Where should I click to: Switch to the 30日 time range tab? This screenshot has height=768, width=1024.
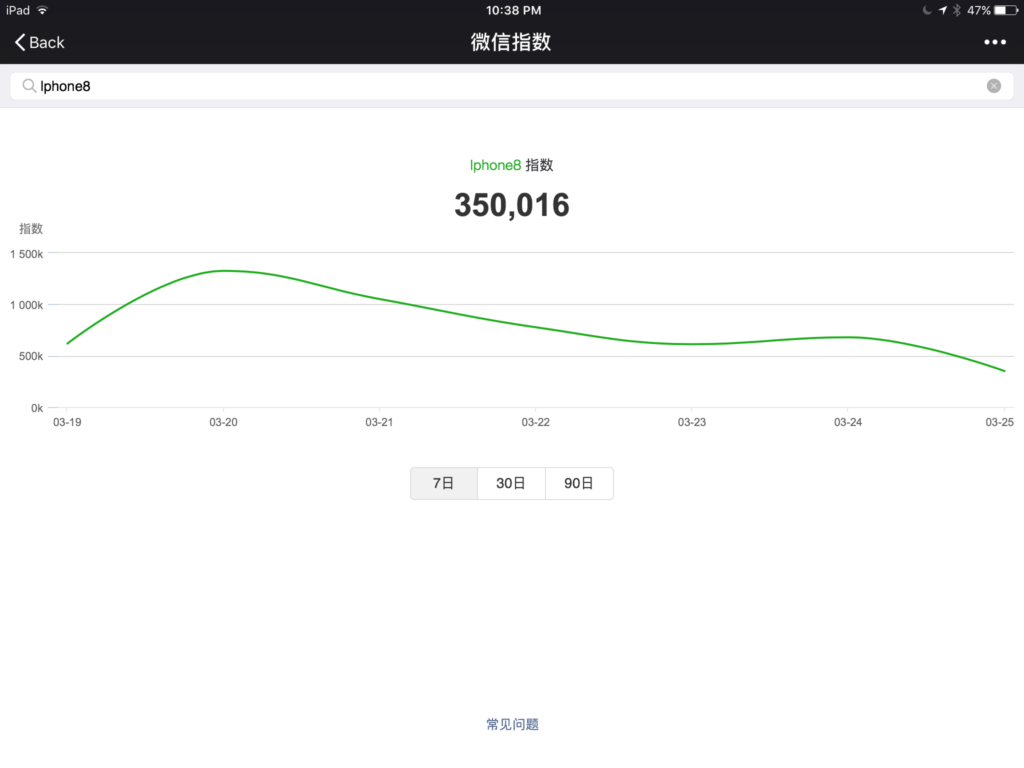click(x=511, y=483)
